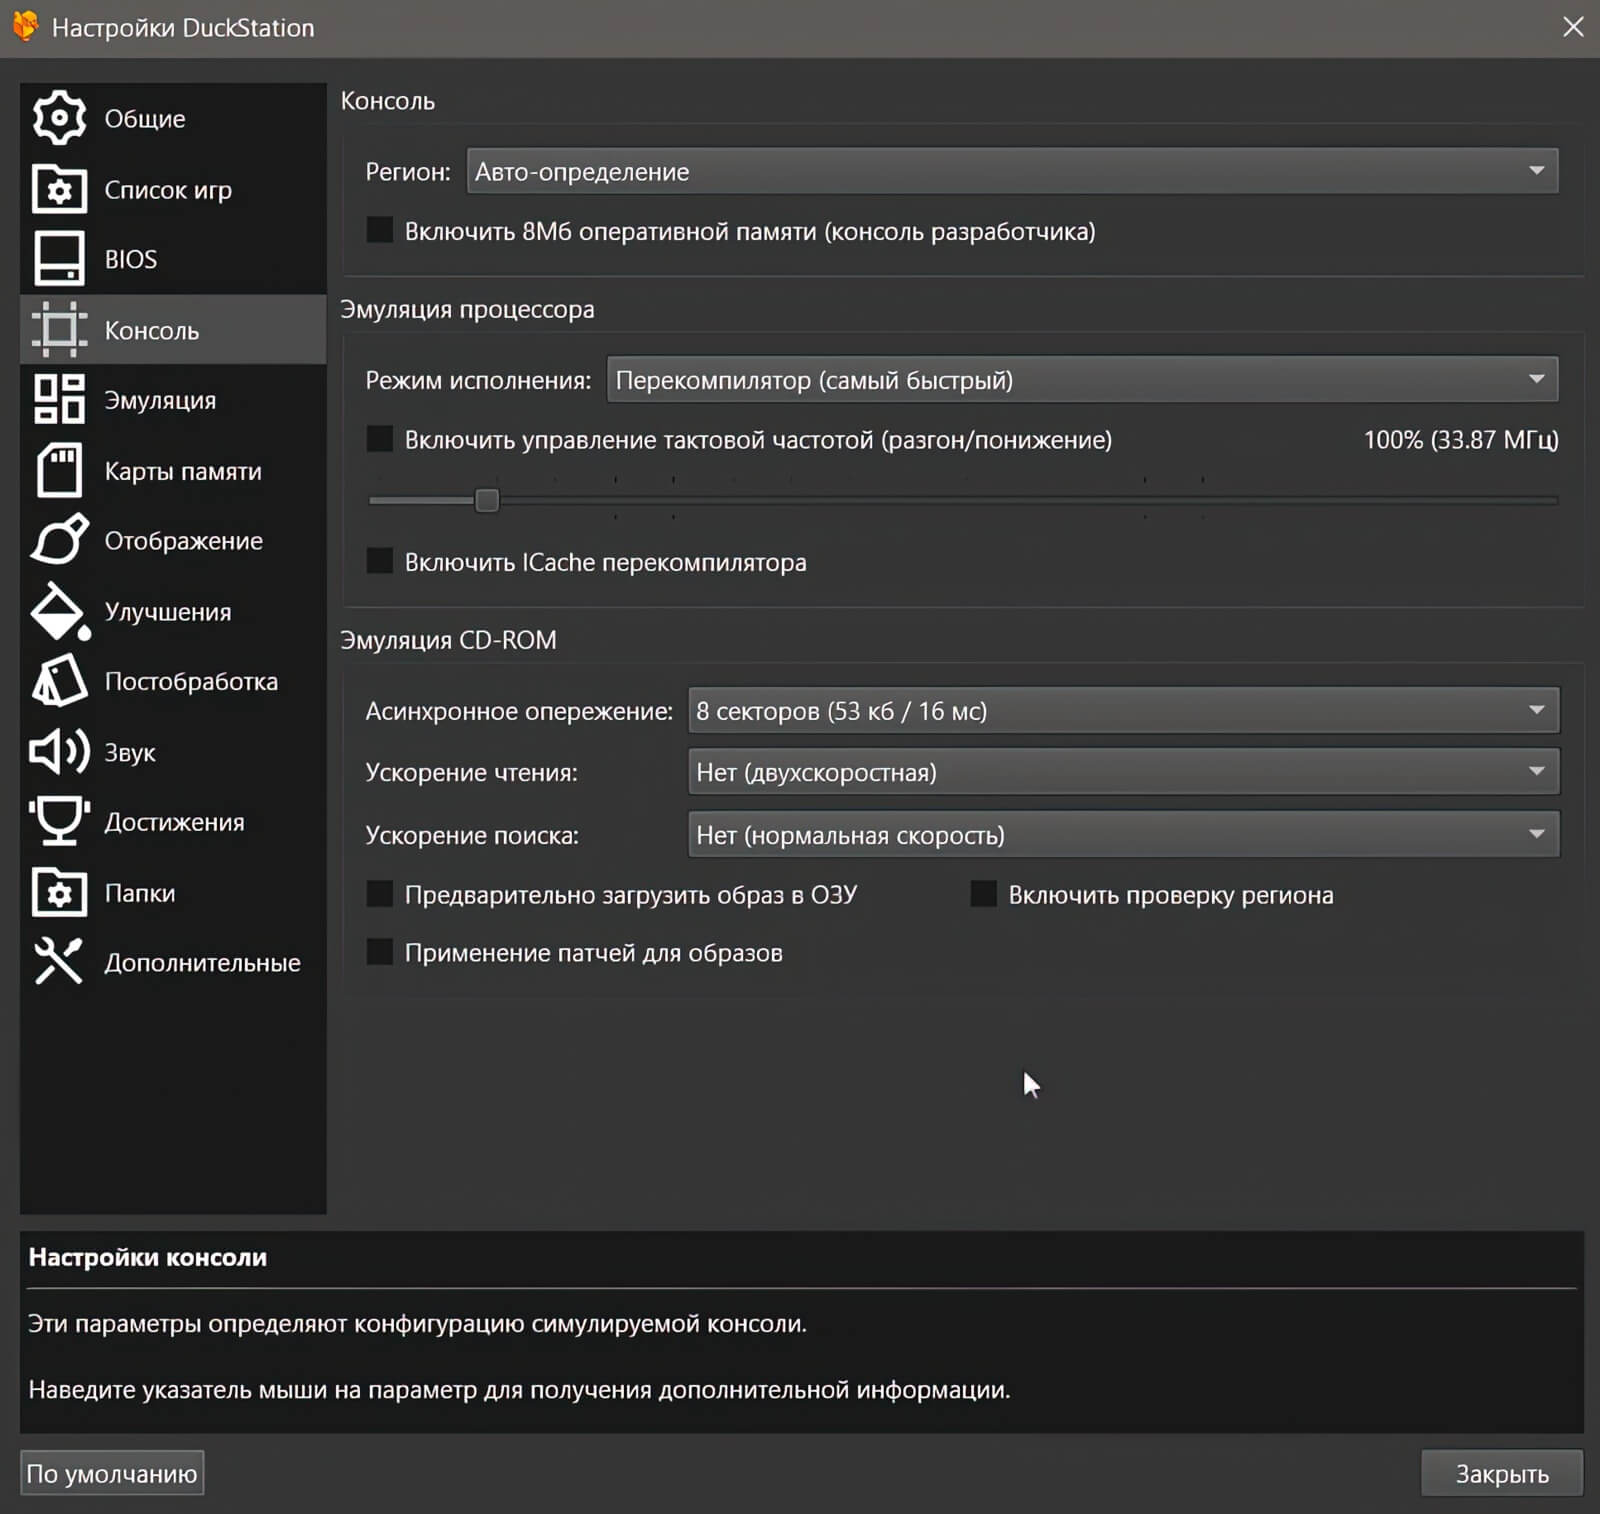Open Достижения settings label

175,823
